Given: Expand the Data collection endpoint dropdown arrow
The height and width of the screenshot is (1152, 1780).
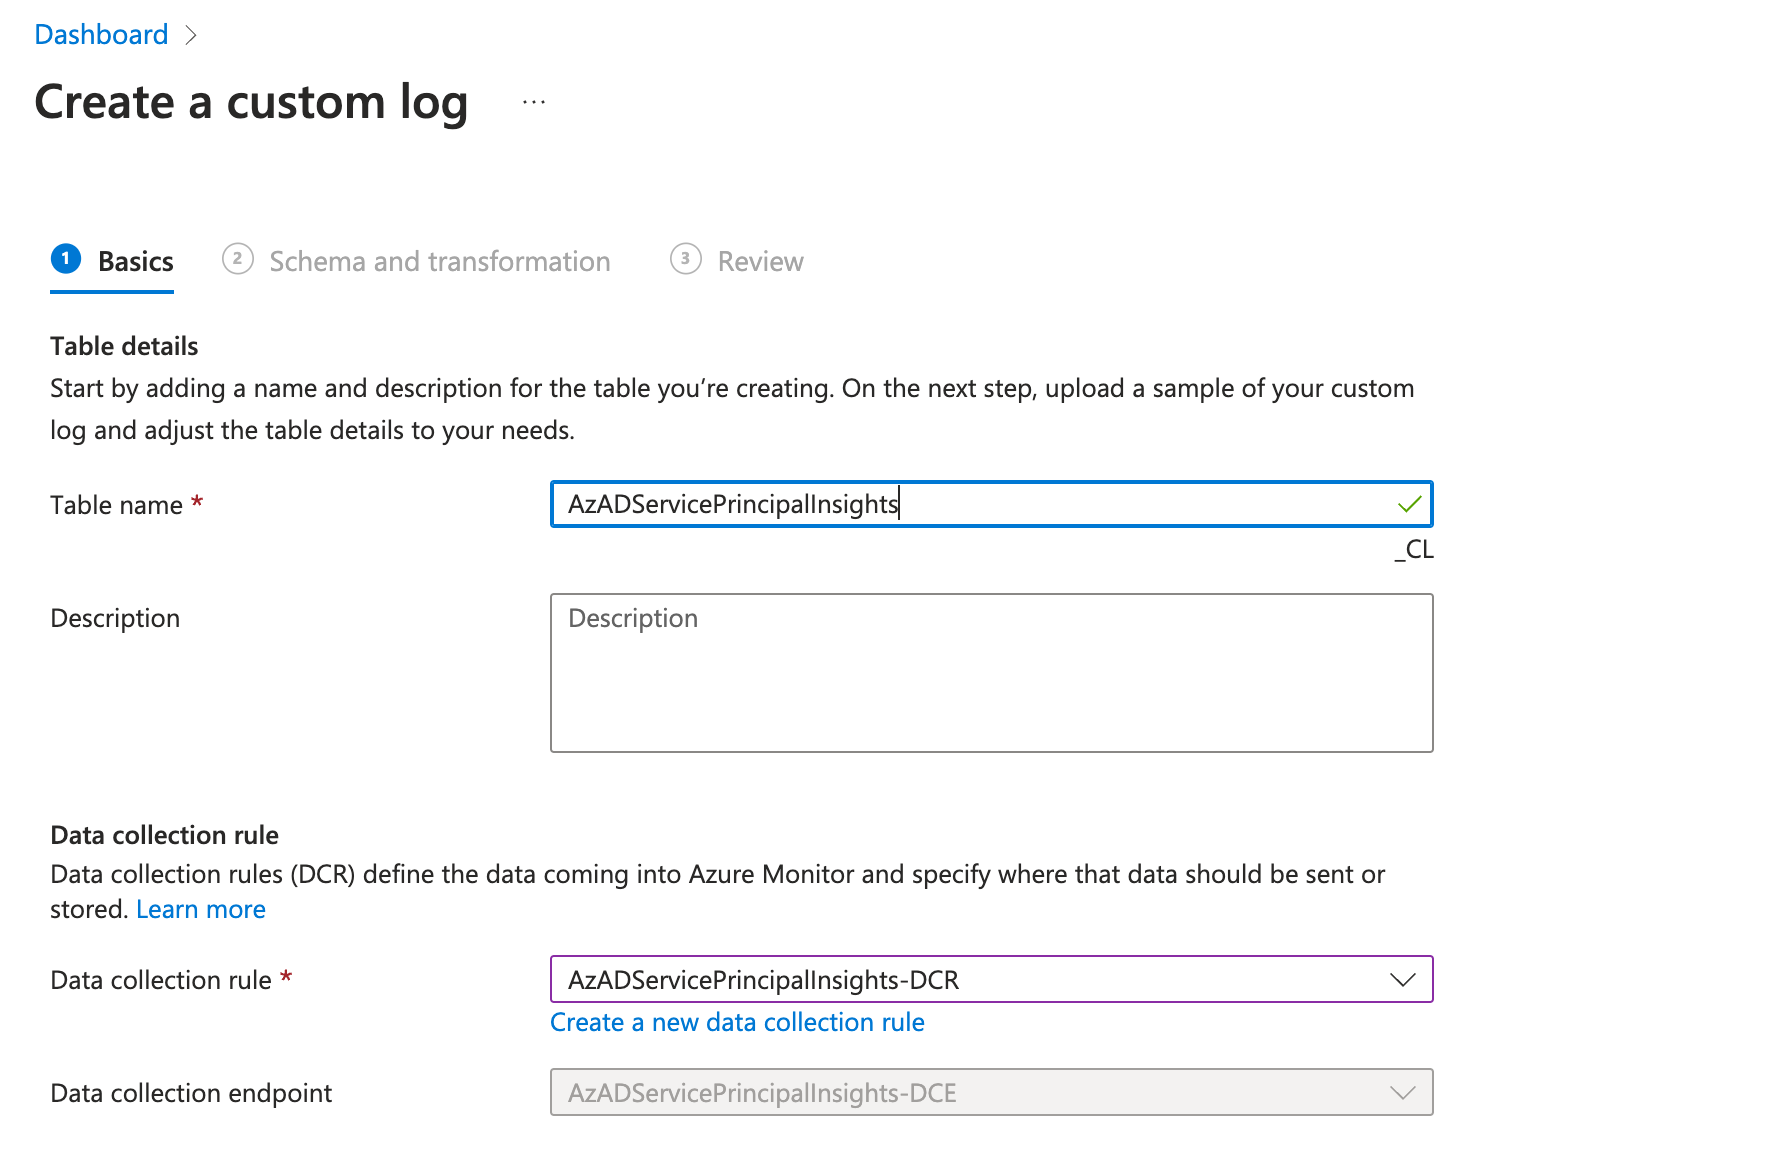Looking at the screenshot, I should tap(1403, 1093).
